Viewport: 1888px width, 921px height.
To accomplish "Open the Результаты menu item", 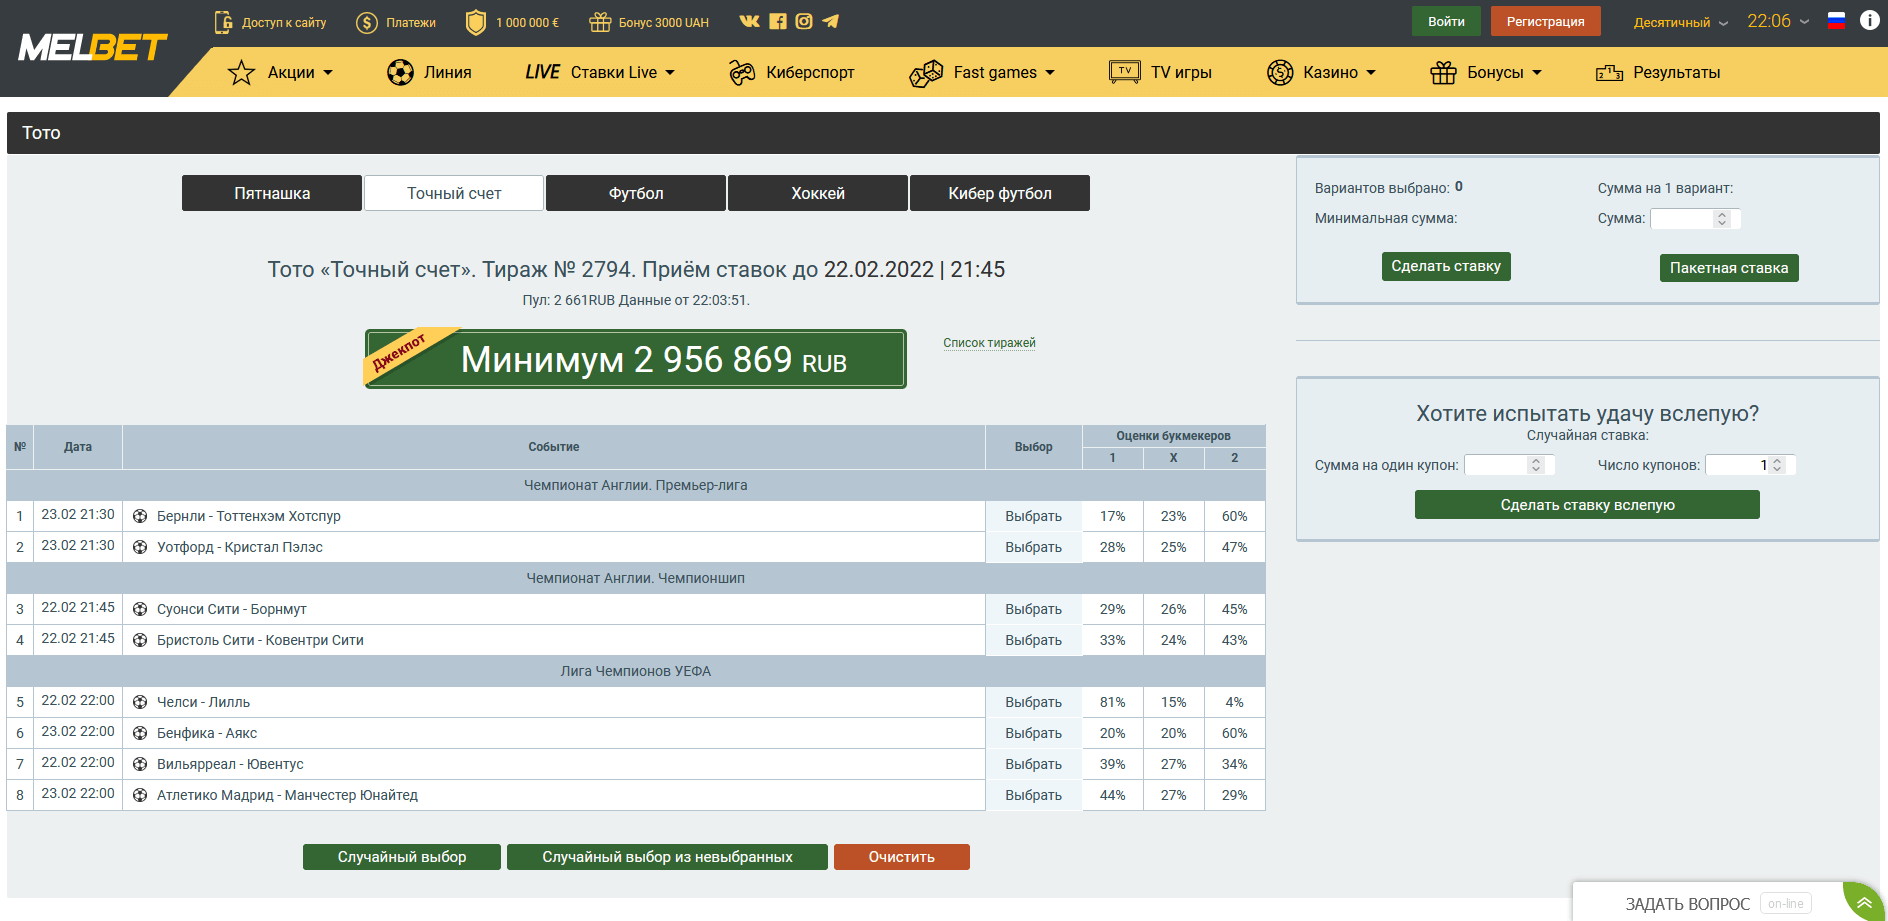I will (x=1658, y=72).
